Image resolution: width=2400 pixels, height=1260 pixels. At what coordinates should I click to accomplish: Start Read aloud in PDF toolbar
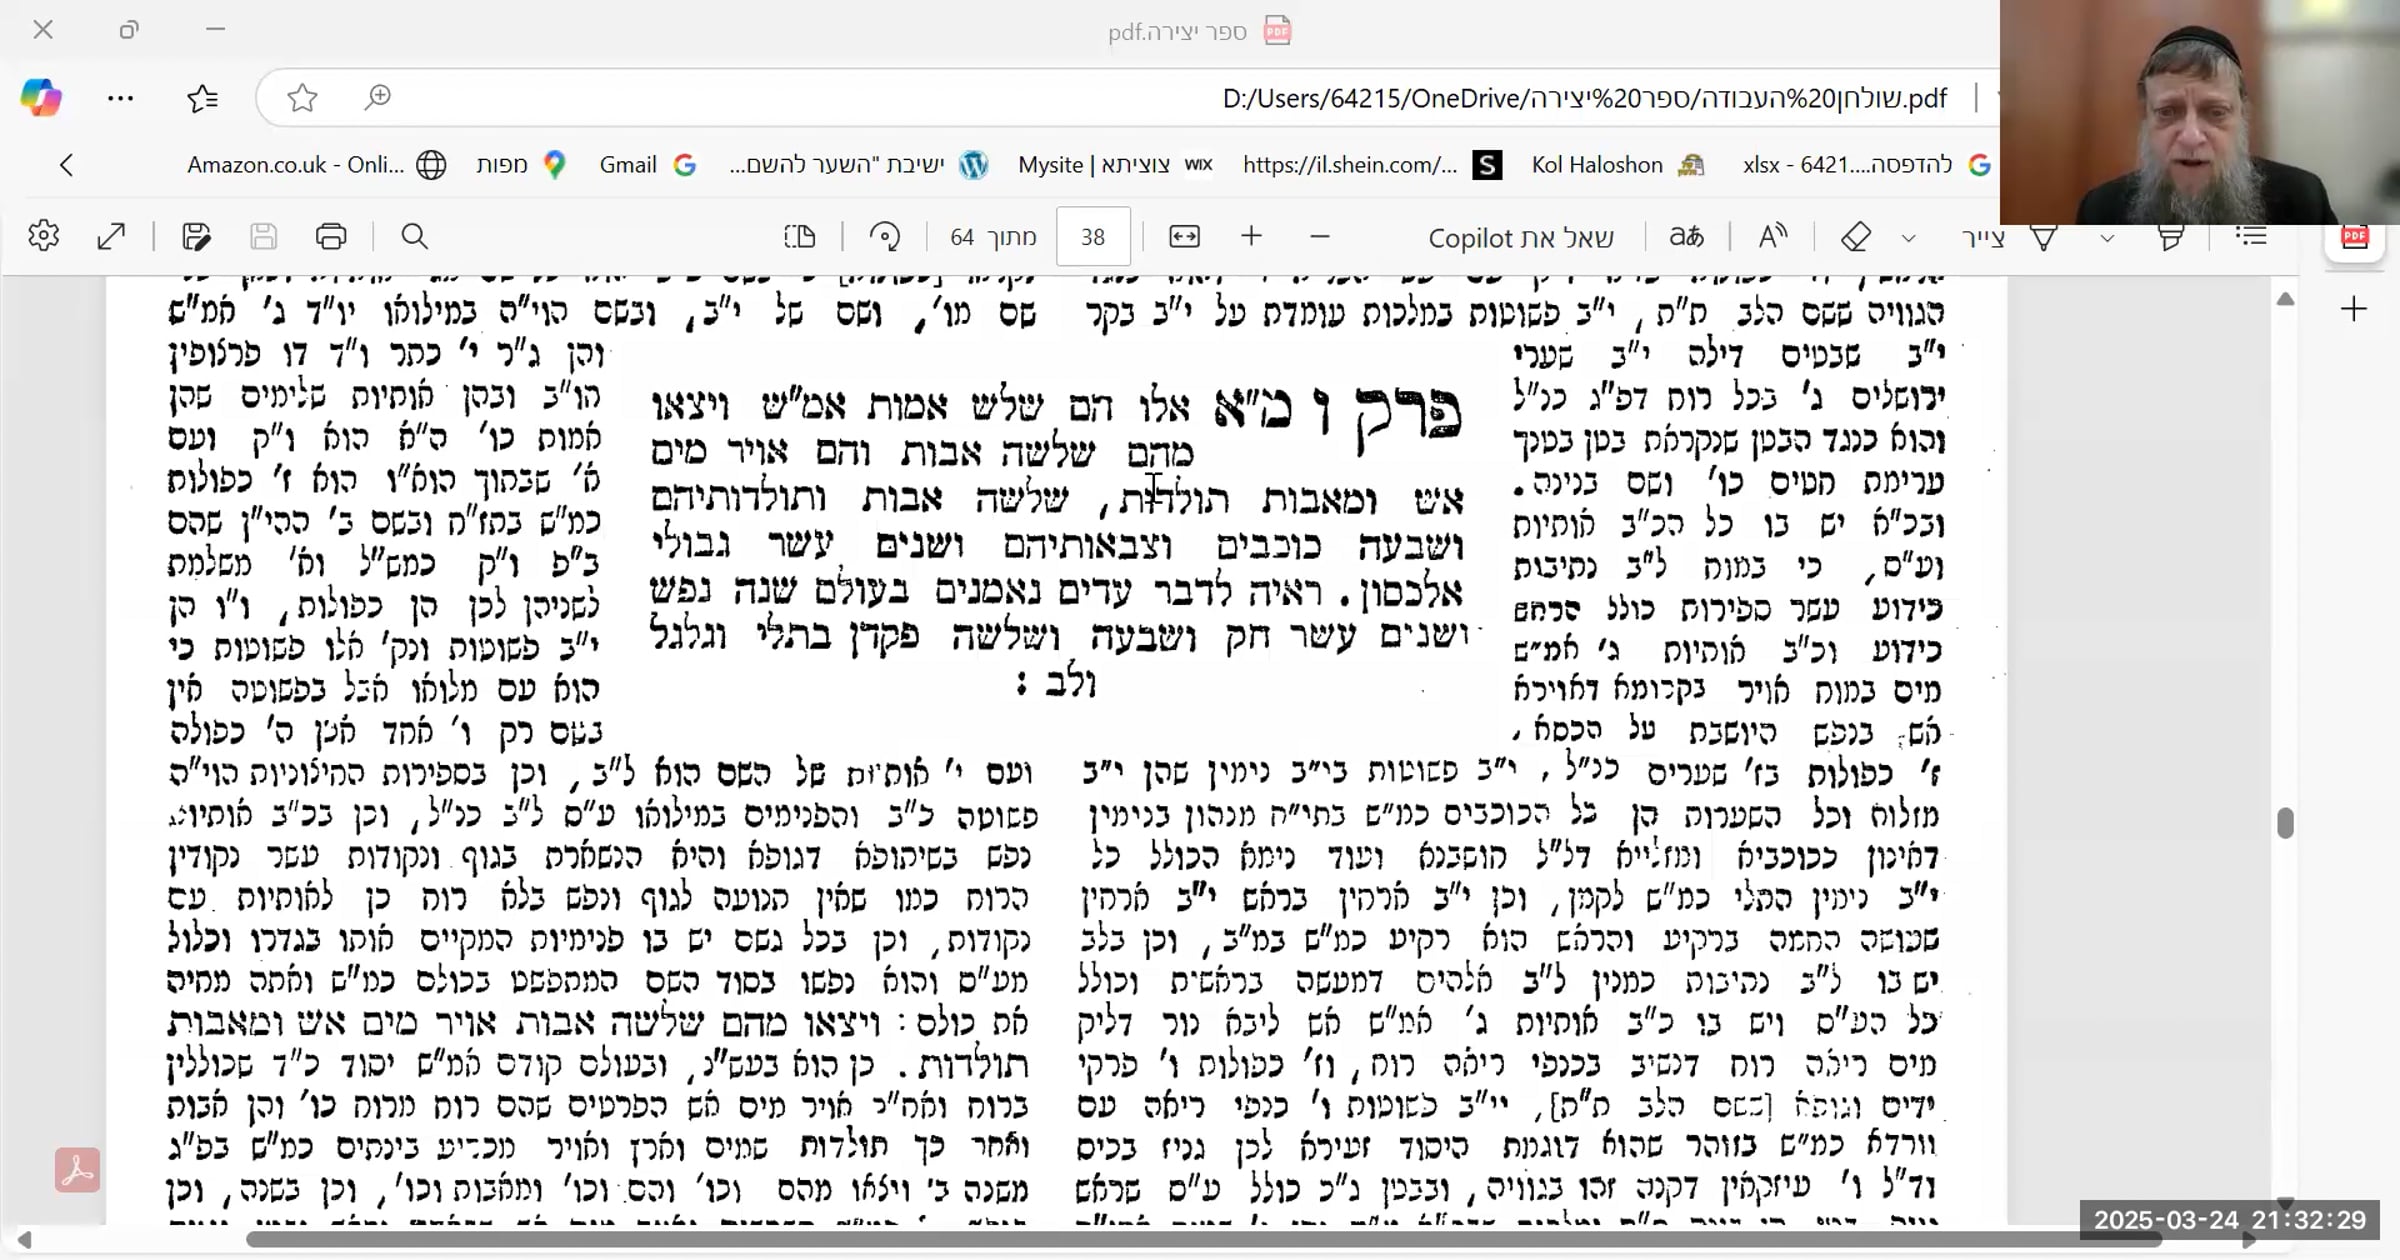click(x=1773, y=236)
